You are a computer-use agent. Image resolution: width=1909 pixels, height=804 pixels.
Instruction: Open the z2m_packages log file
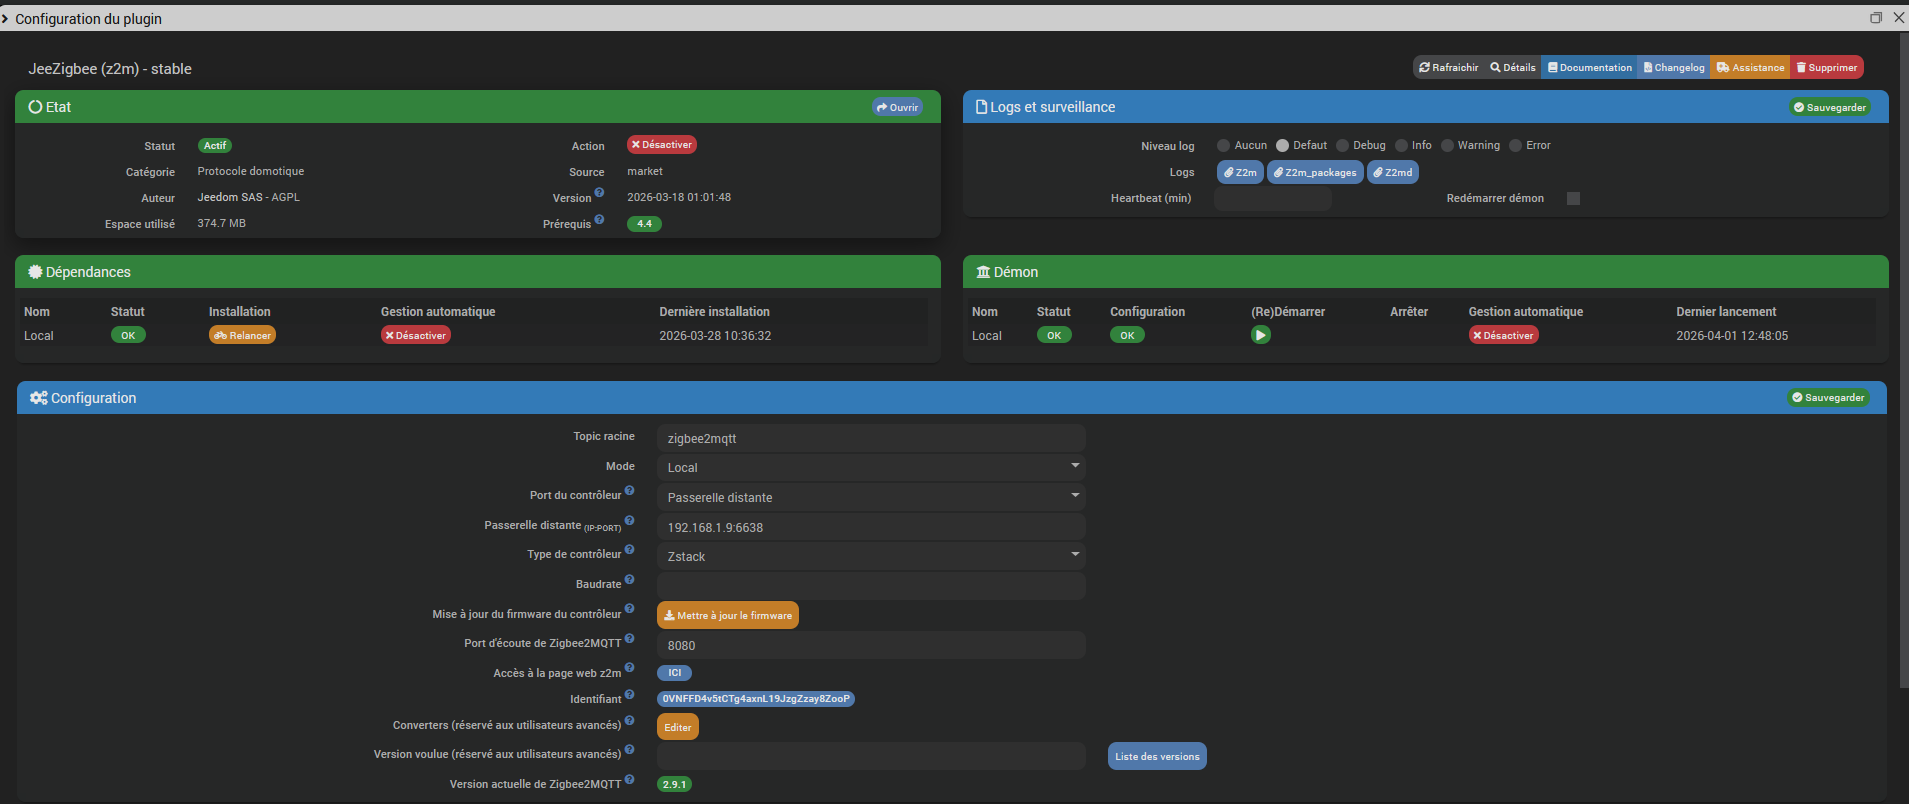click(x=1314, y=172)
